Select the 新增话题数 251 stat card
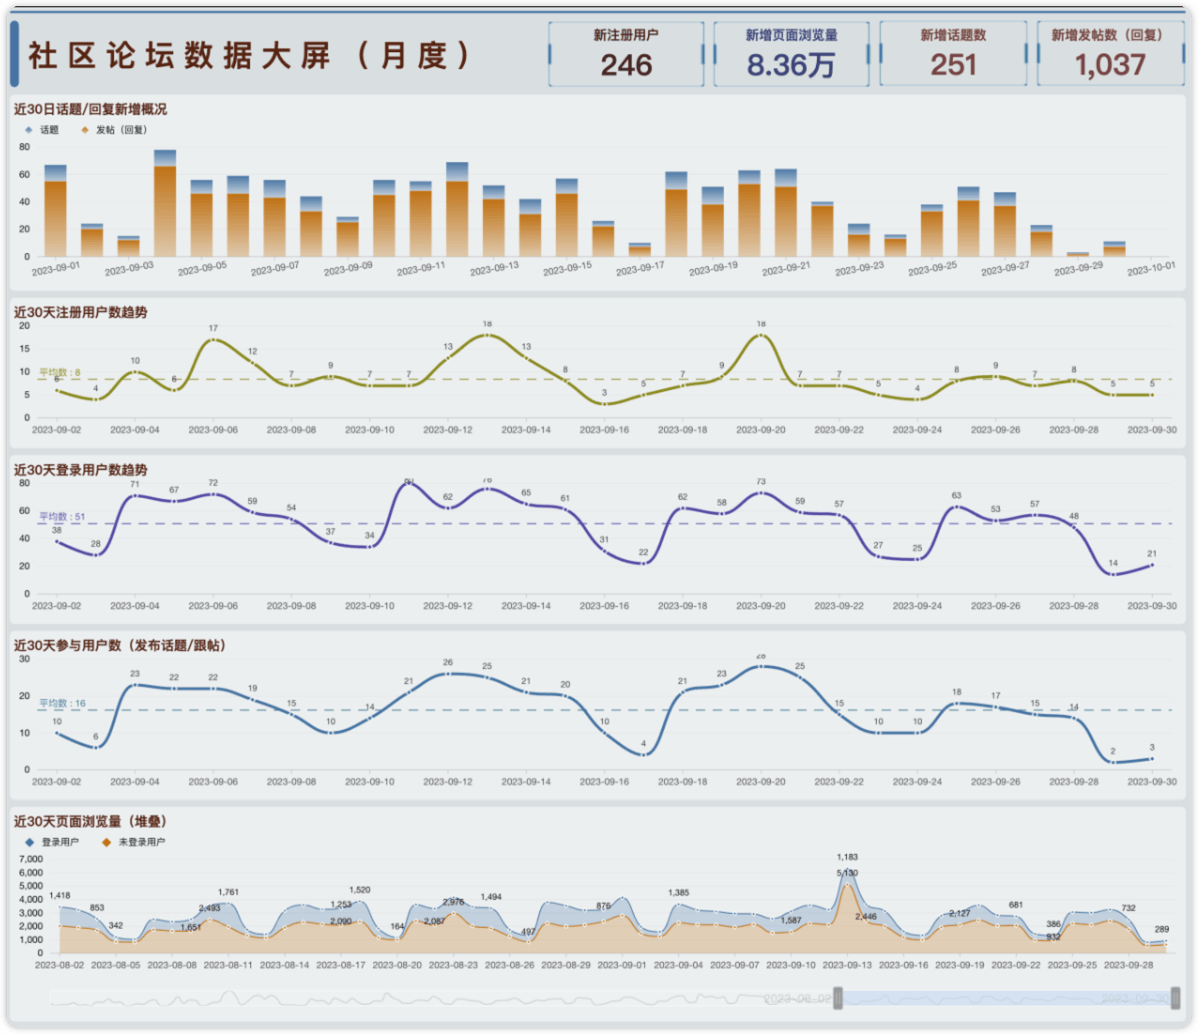The width and height of the screenshot is (1198, 1034). click(x=953, y=53)
